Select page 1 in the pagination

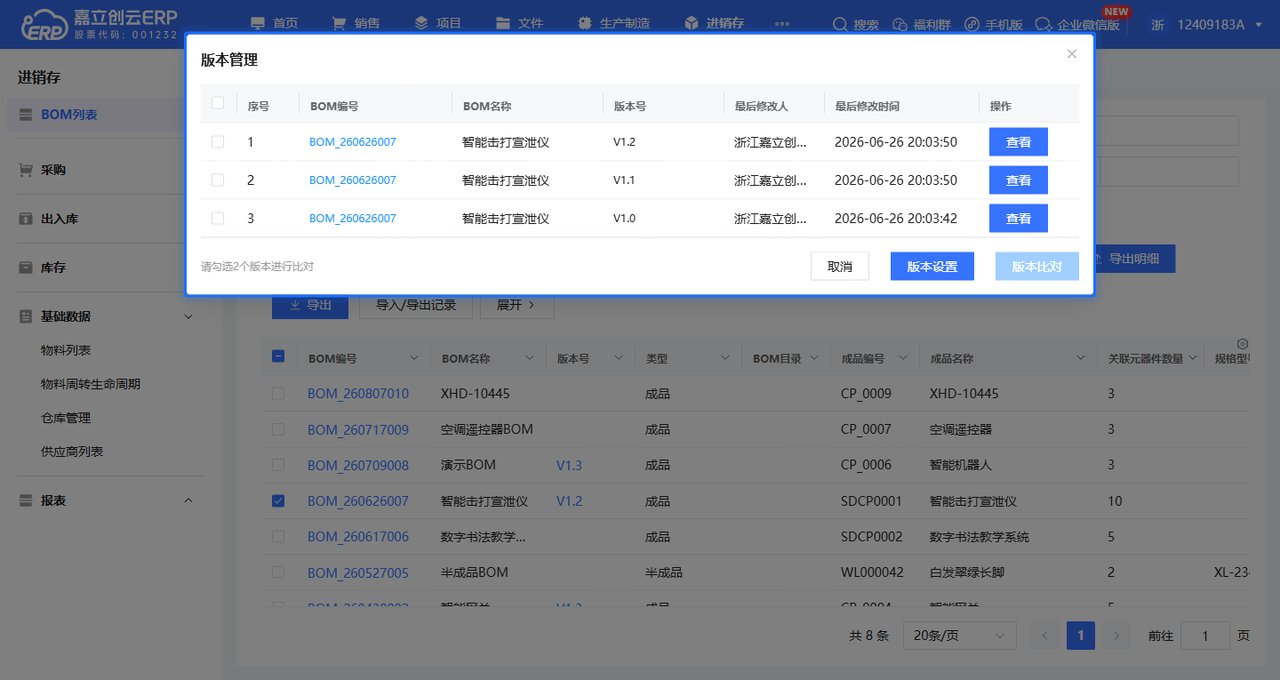coord(1081,635)
